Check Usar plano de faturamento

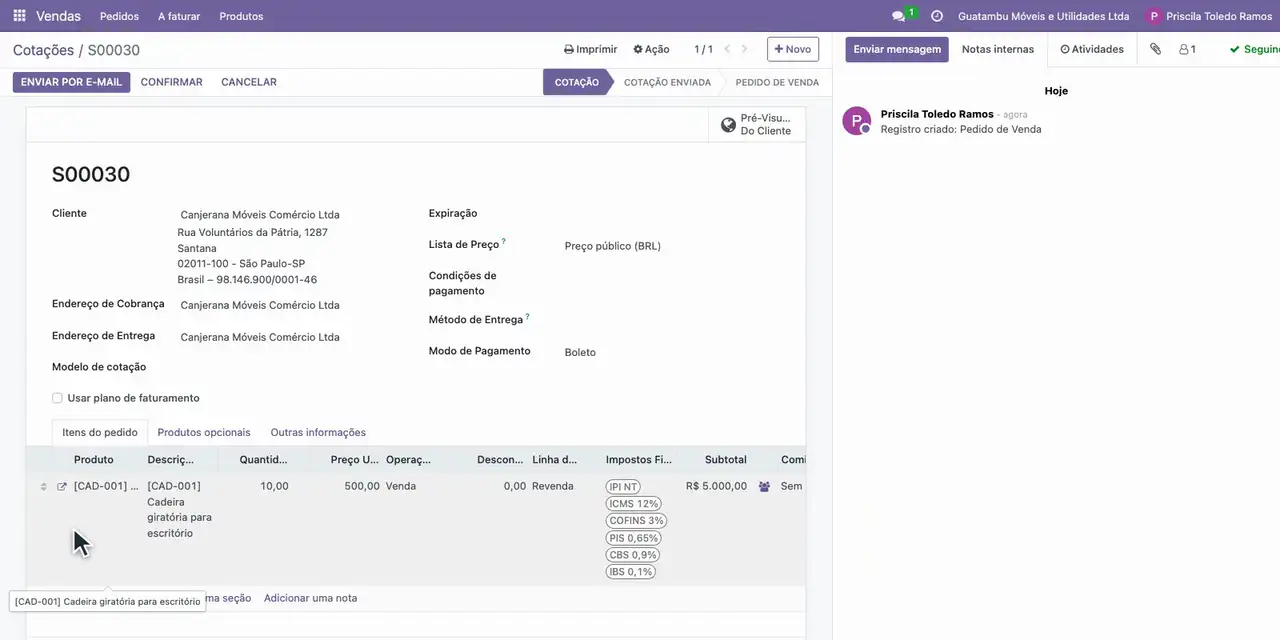point(57,398)
